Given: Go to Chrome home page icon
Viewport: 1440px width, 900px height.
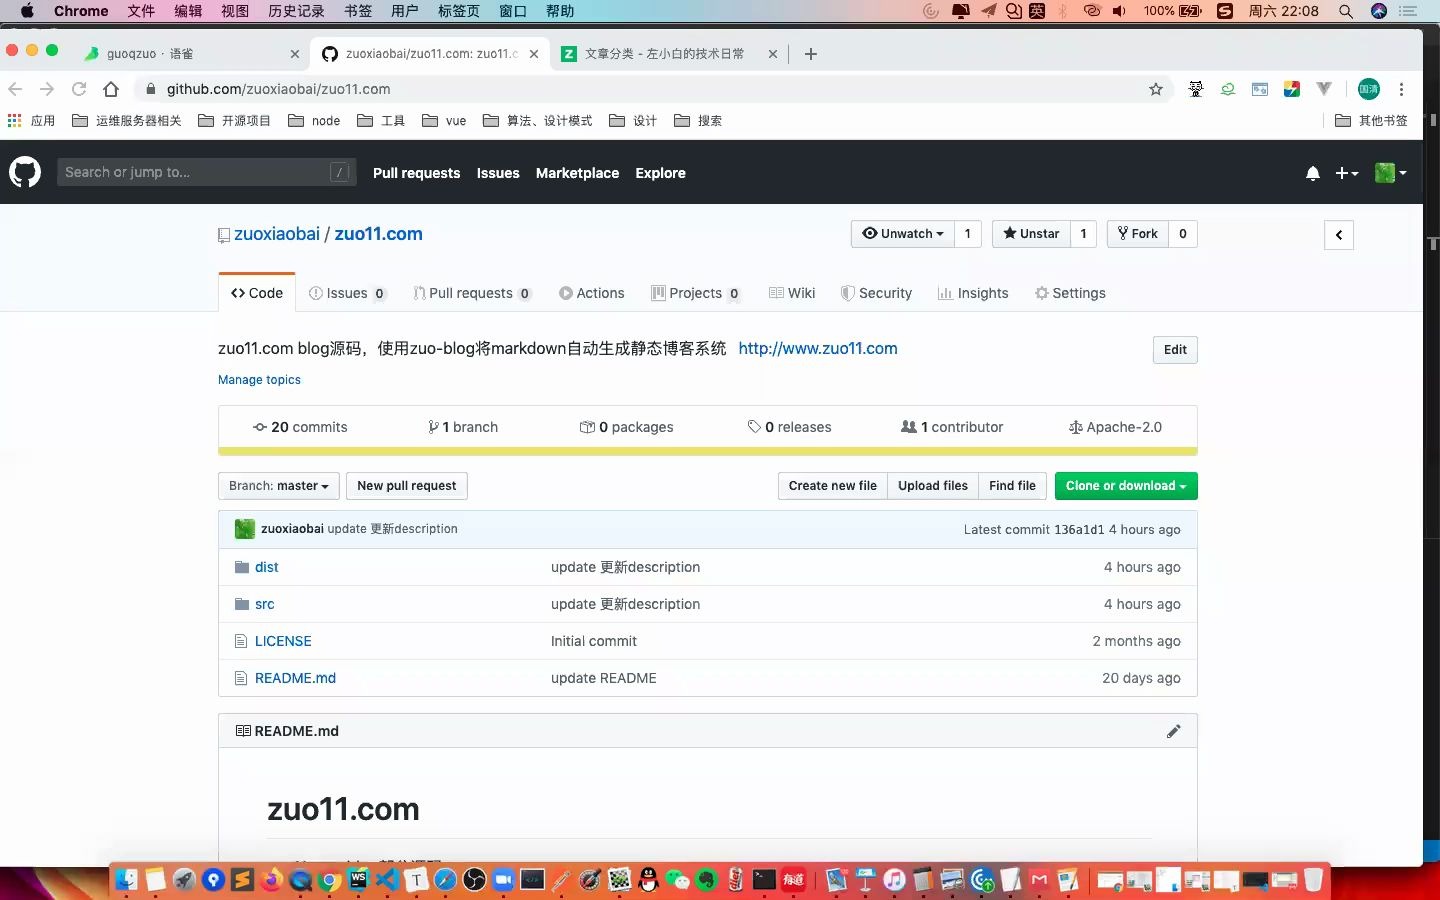Looking at the screenshot, I should [x=111, y=89].
